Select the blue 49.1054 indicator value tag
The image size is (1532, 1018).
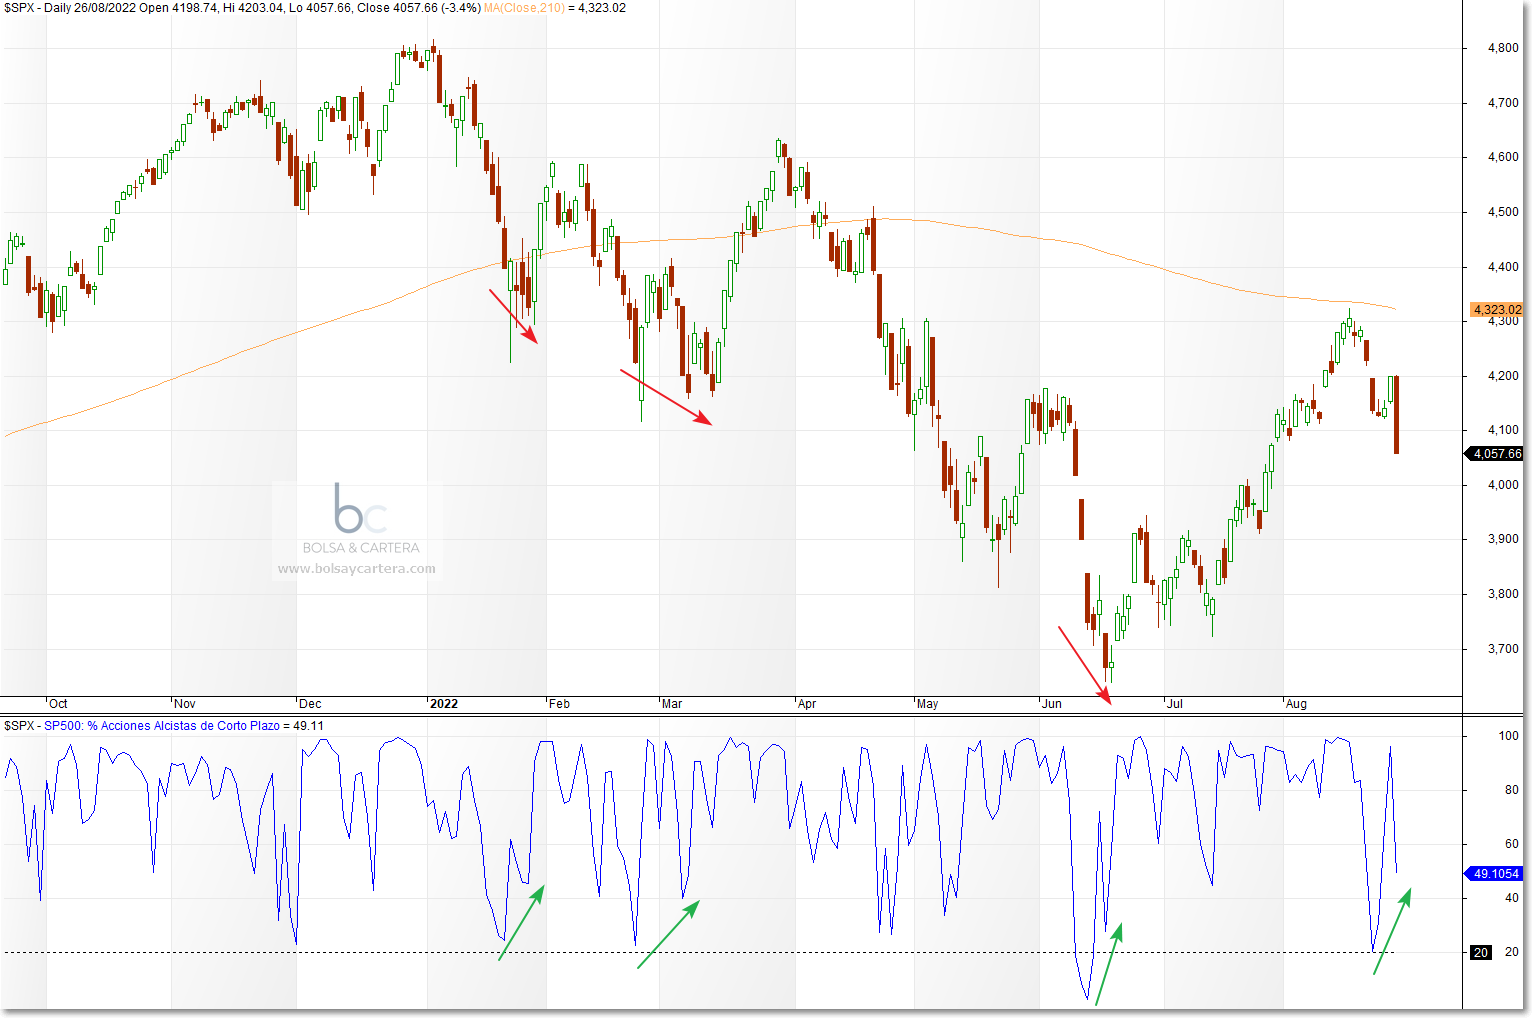[1495, 874]
